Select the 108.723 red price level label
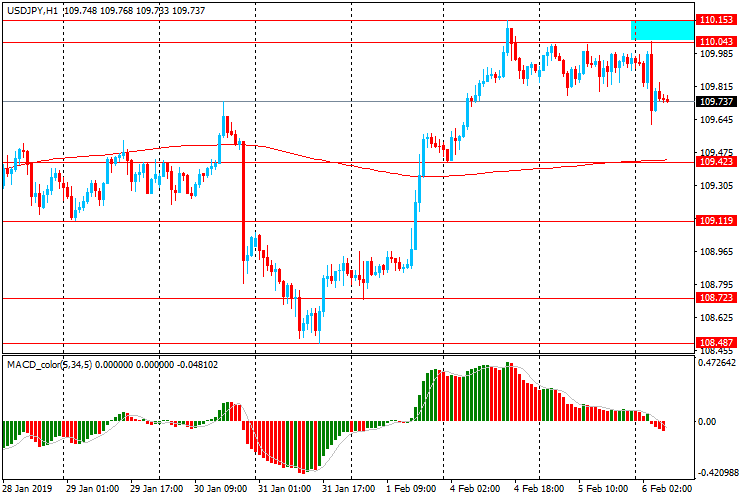 coord(716,297)
